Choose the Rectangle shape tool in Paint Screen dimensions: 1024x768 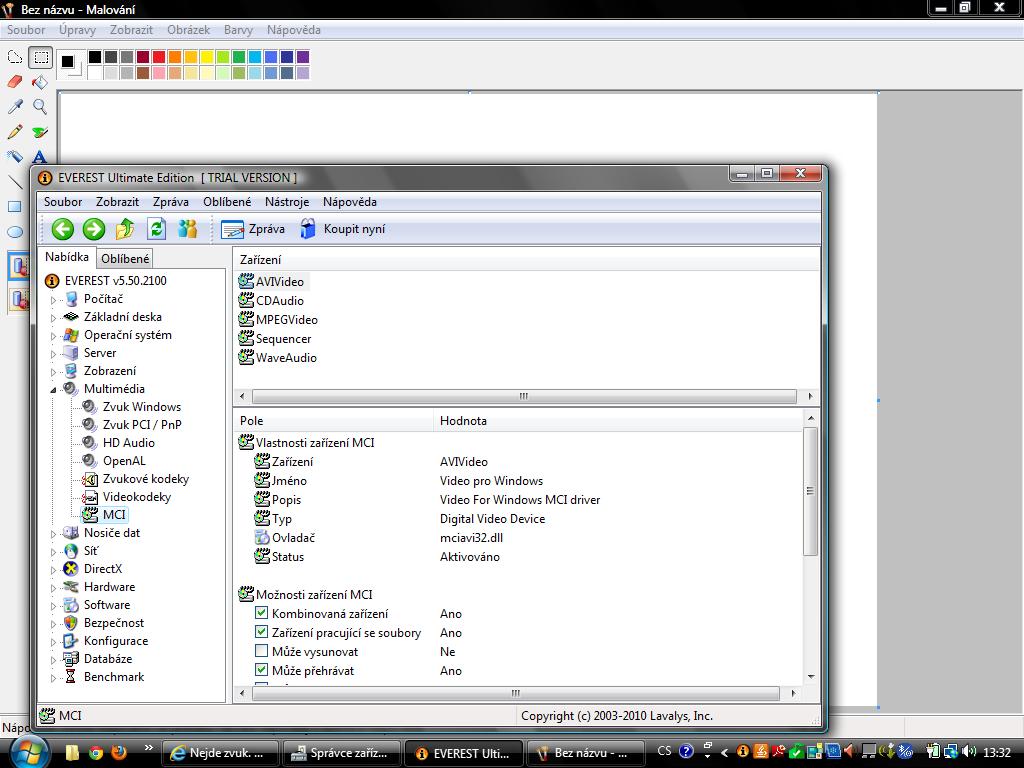[x=15, y=206]
